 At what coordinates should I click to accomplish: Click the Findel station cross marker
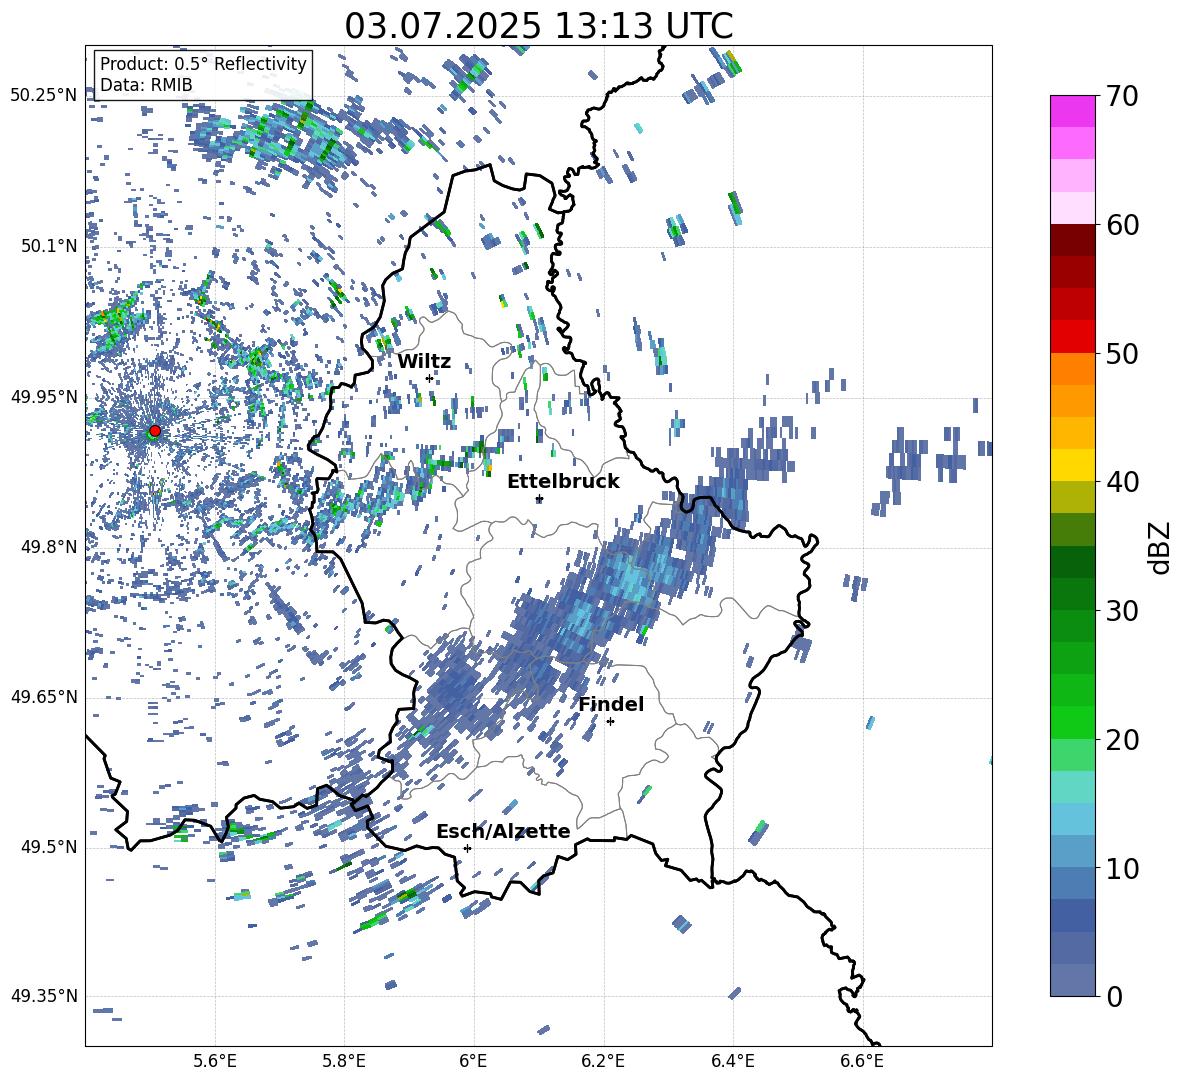click(x=610, y=722)
